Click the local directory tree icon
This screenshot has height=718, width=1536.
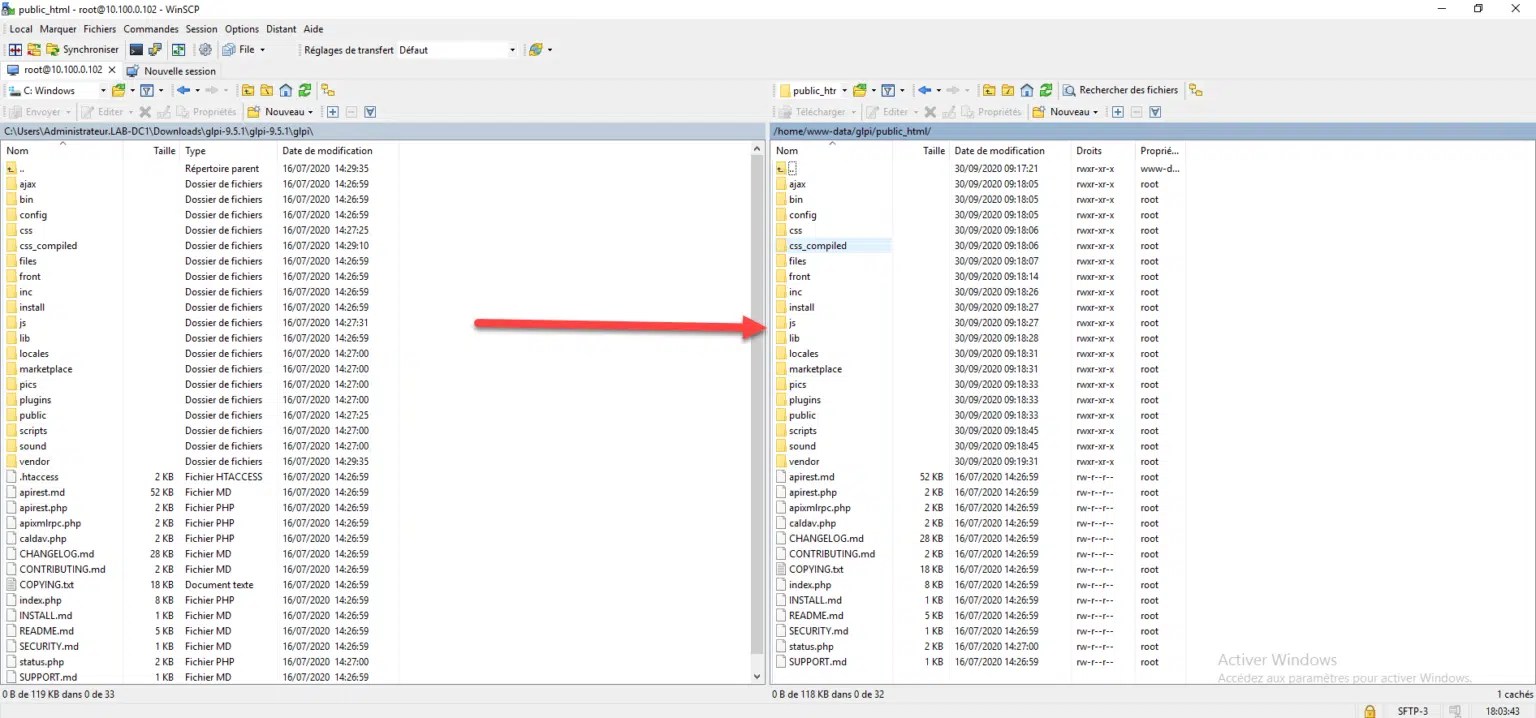328,90
